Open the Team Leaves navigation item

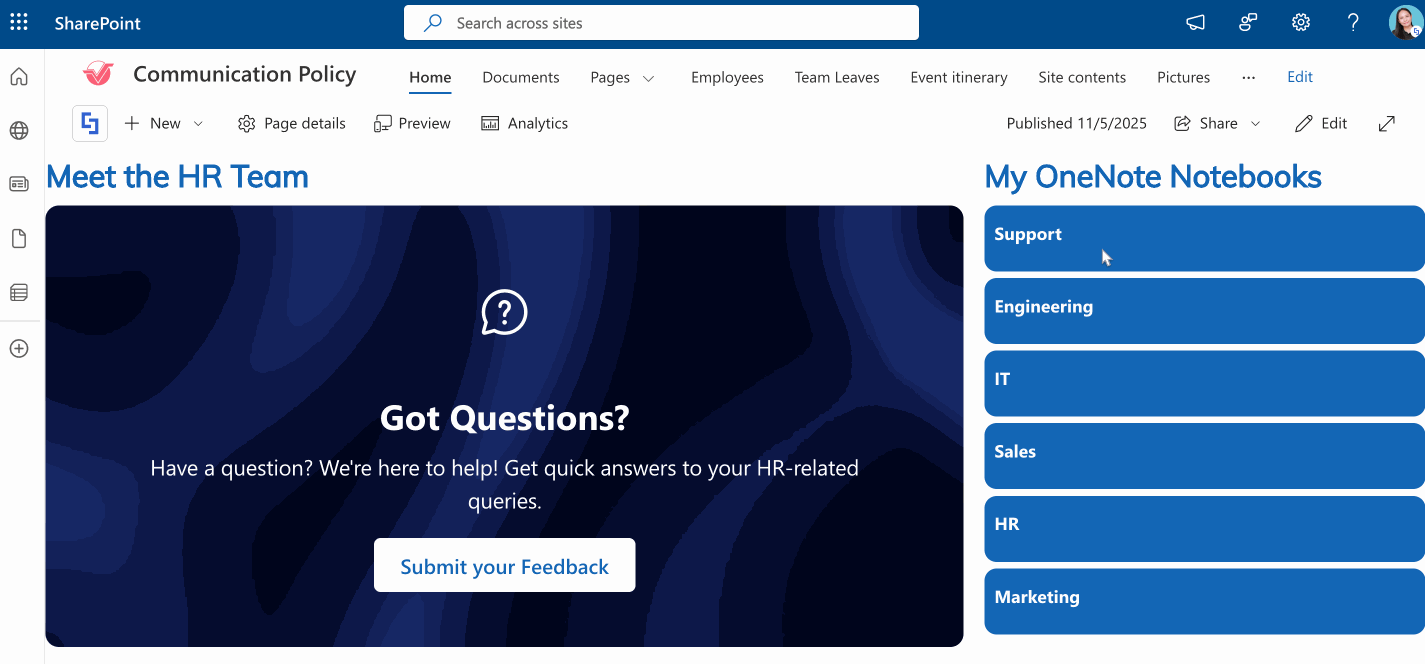click(x=837, y=77)
